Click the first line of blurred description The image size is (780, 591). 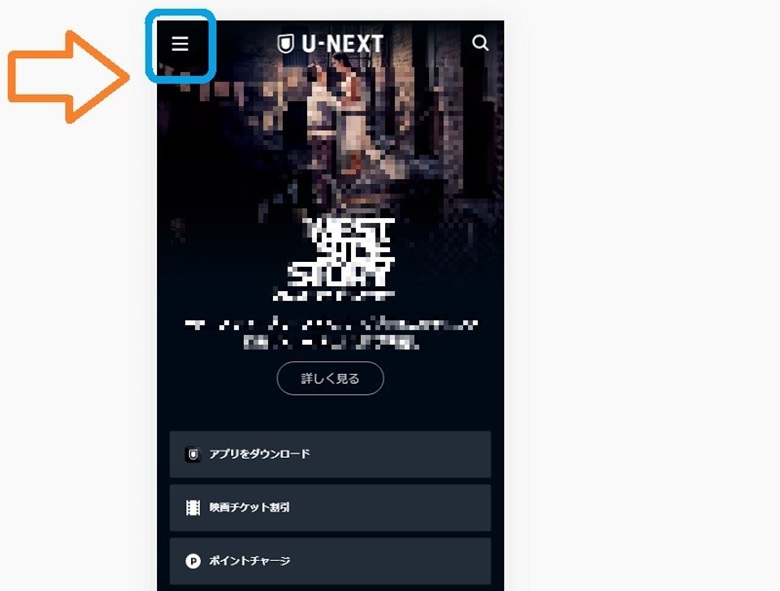pyautogui.click(x=330, y=325)
